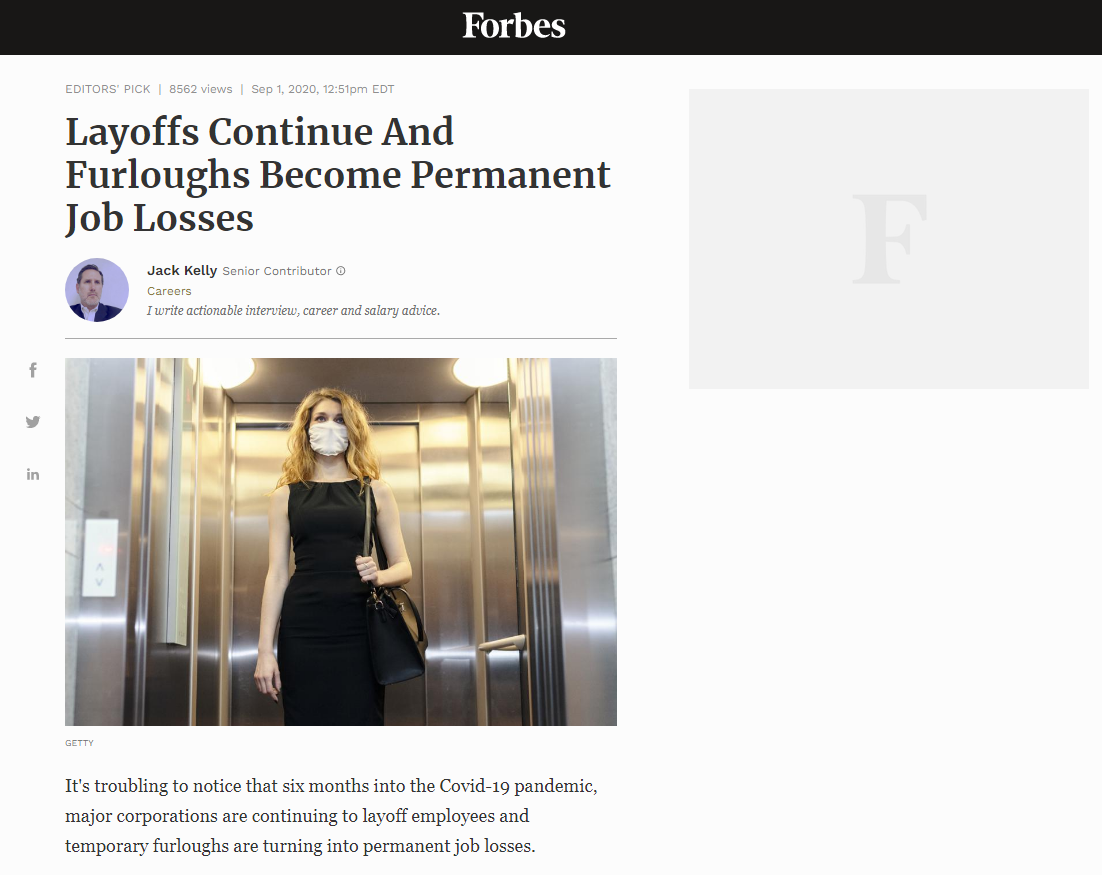This screenshot has height=875, width=1102.
Task: Click the Senior Contributor label
Action: coord(277,271)
